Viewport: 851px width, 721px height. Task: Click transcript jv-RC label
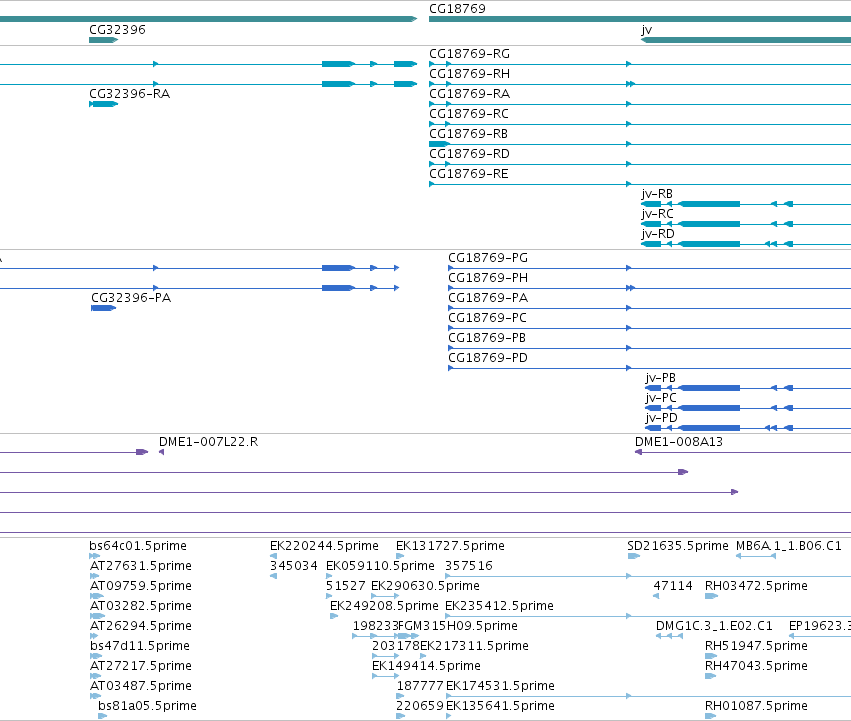tap(657, 214)
